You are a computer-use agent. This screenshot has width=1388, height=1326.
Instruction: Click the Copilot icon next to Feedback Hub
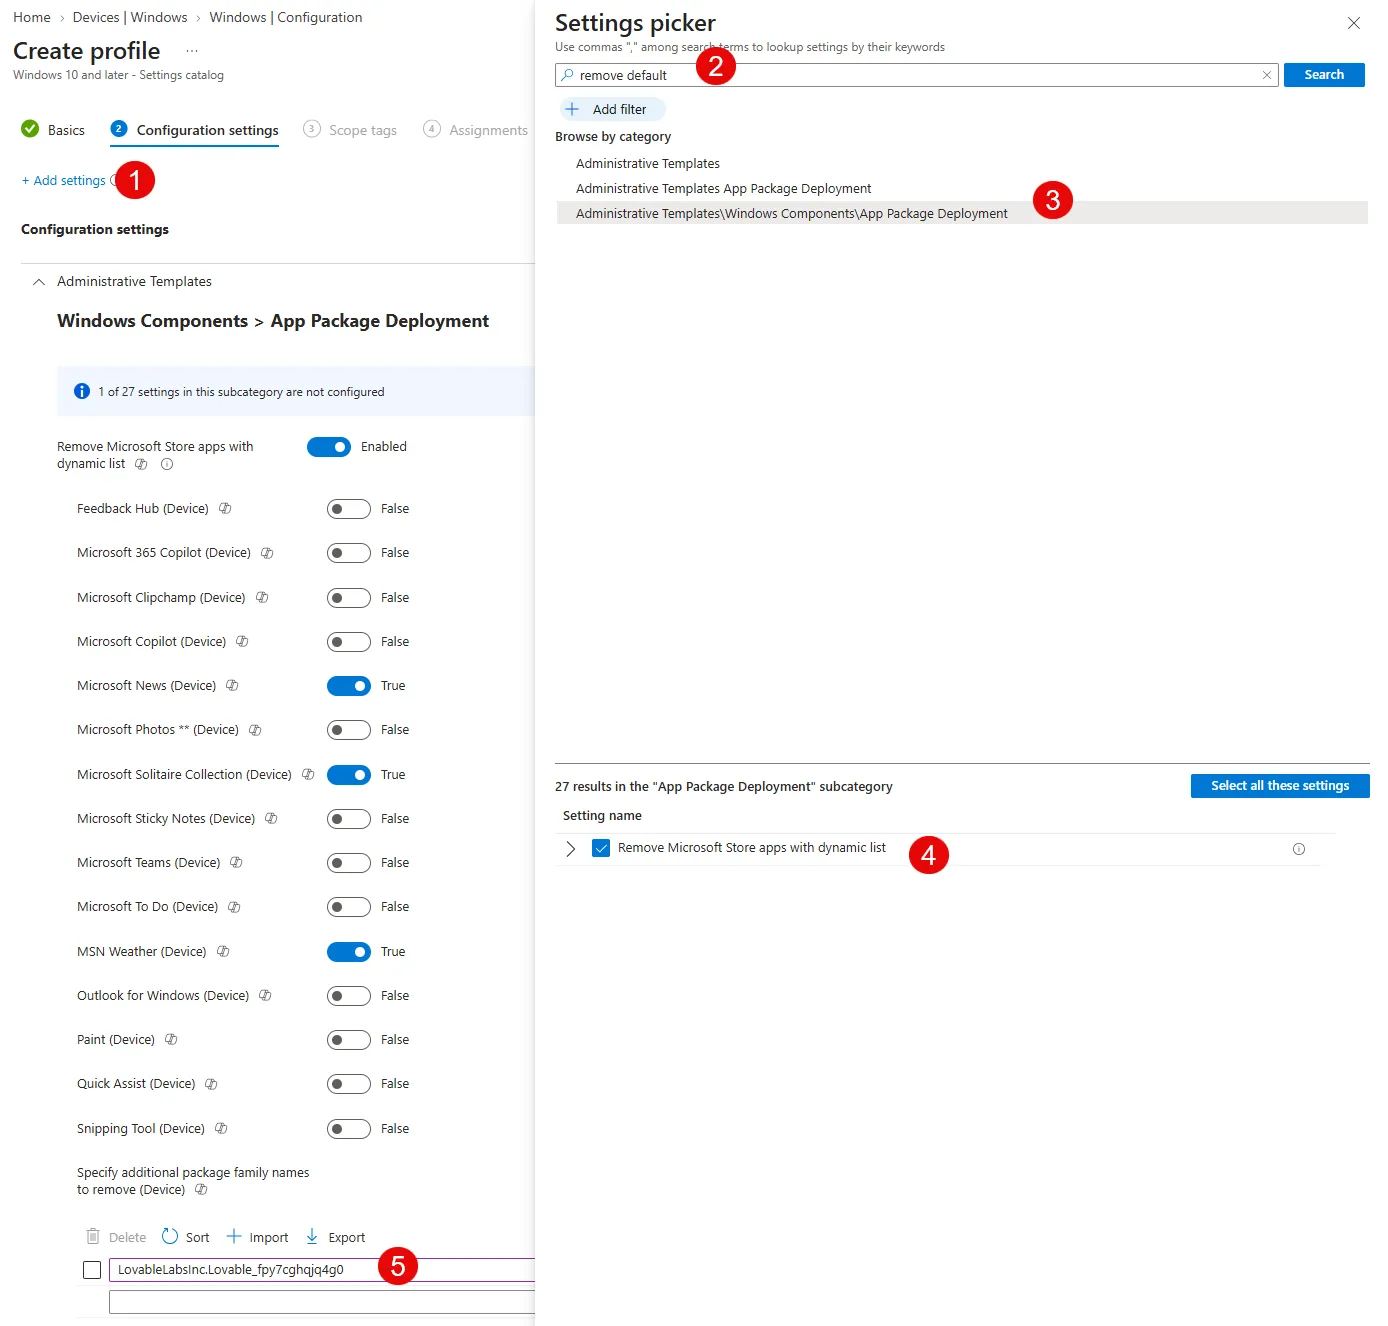click(225, 509)
